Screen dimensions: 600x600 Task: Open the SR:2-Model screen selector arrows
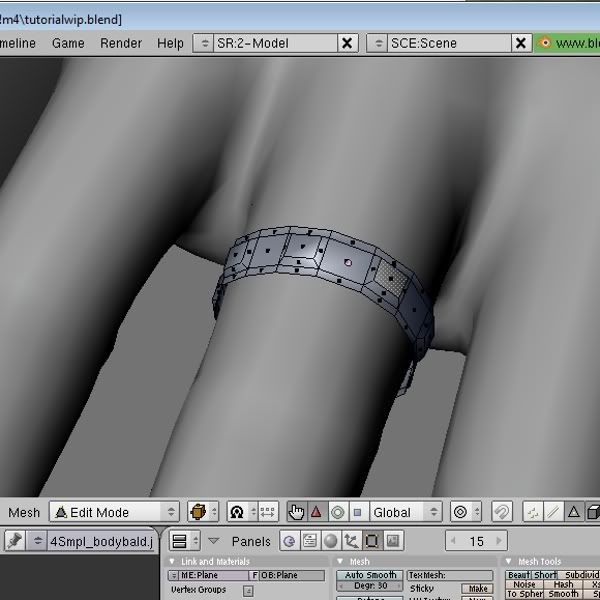[x=204, y=43]
